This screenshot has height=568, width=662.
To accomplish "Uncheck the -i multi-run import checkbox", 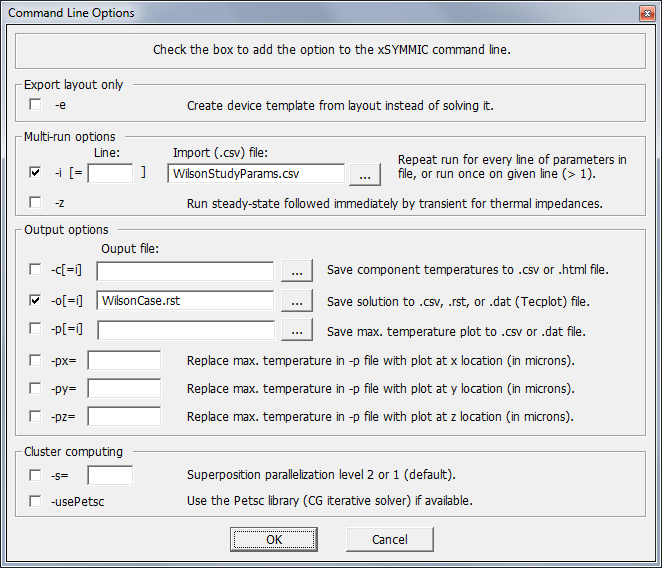I will (35, 172).
